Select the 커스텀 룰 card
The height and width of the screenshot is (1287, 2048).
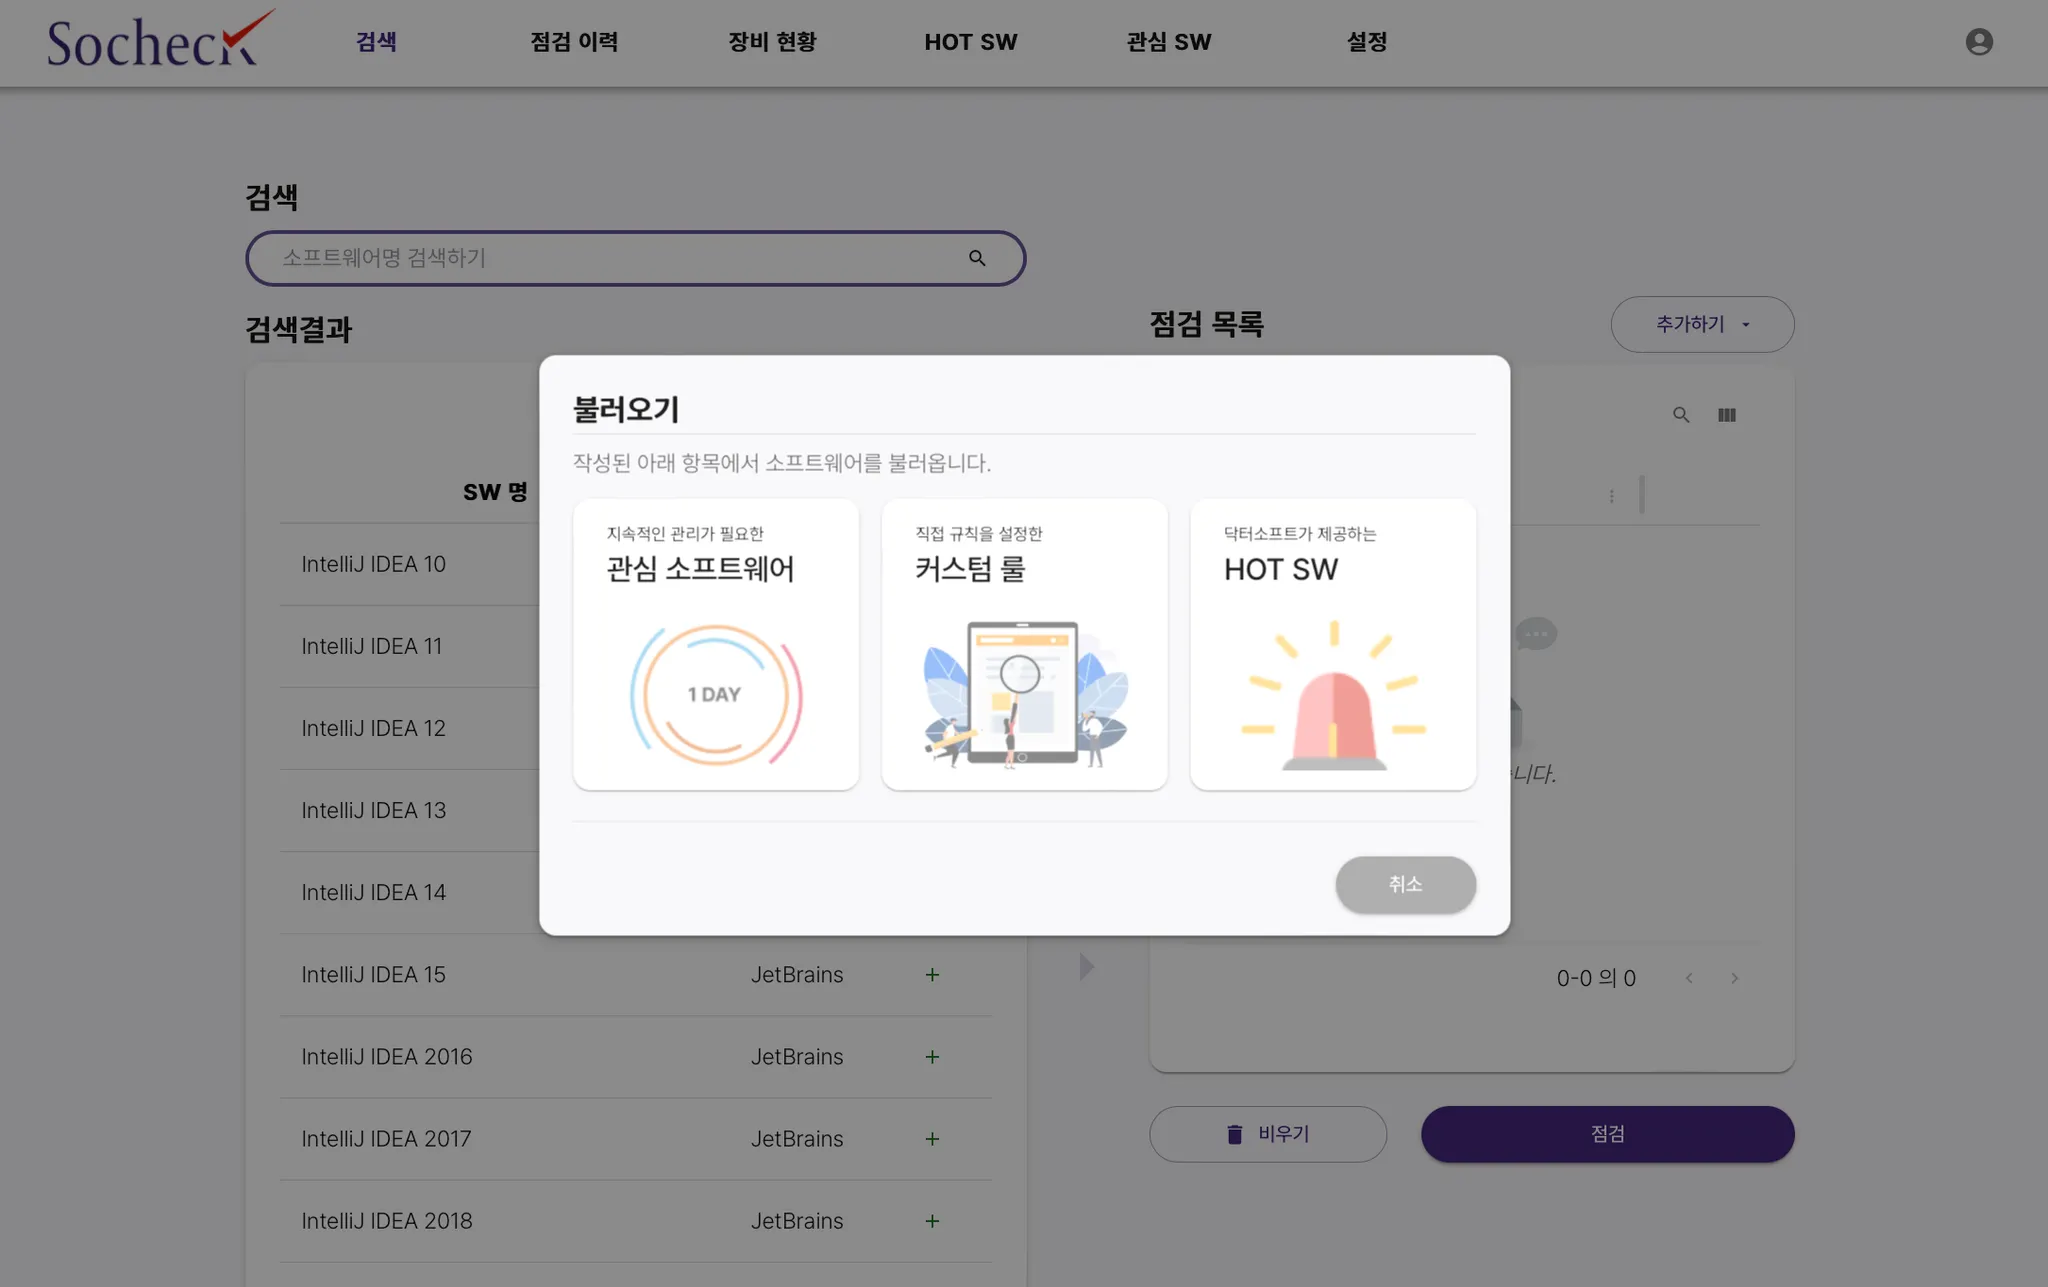pyautogui.click(x=1024, y=645)
